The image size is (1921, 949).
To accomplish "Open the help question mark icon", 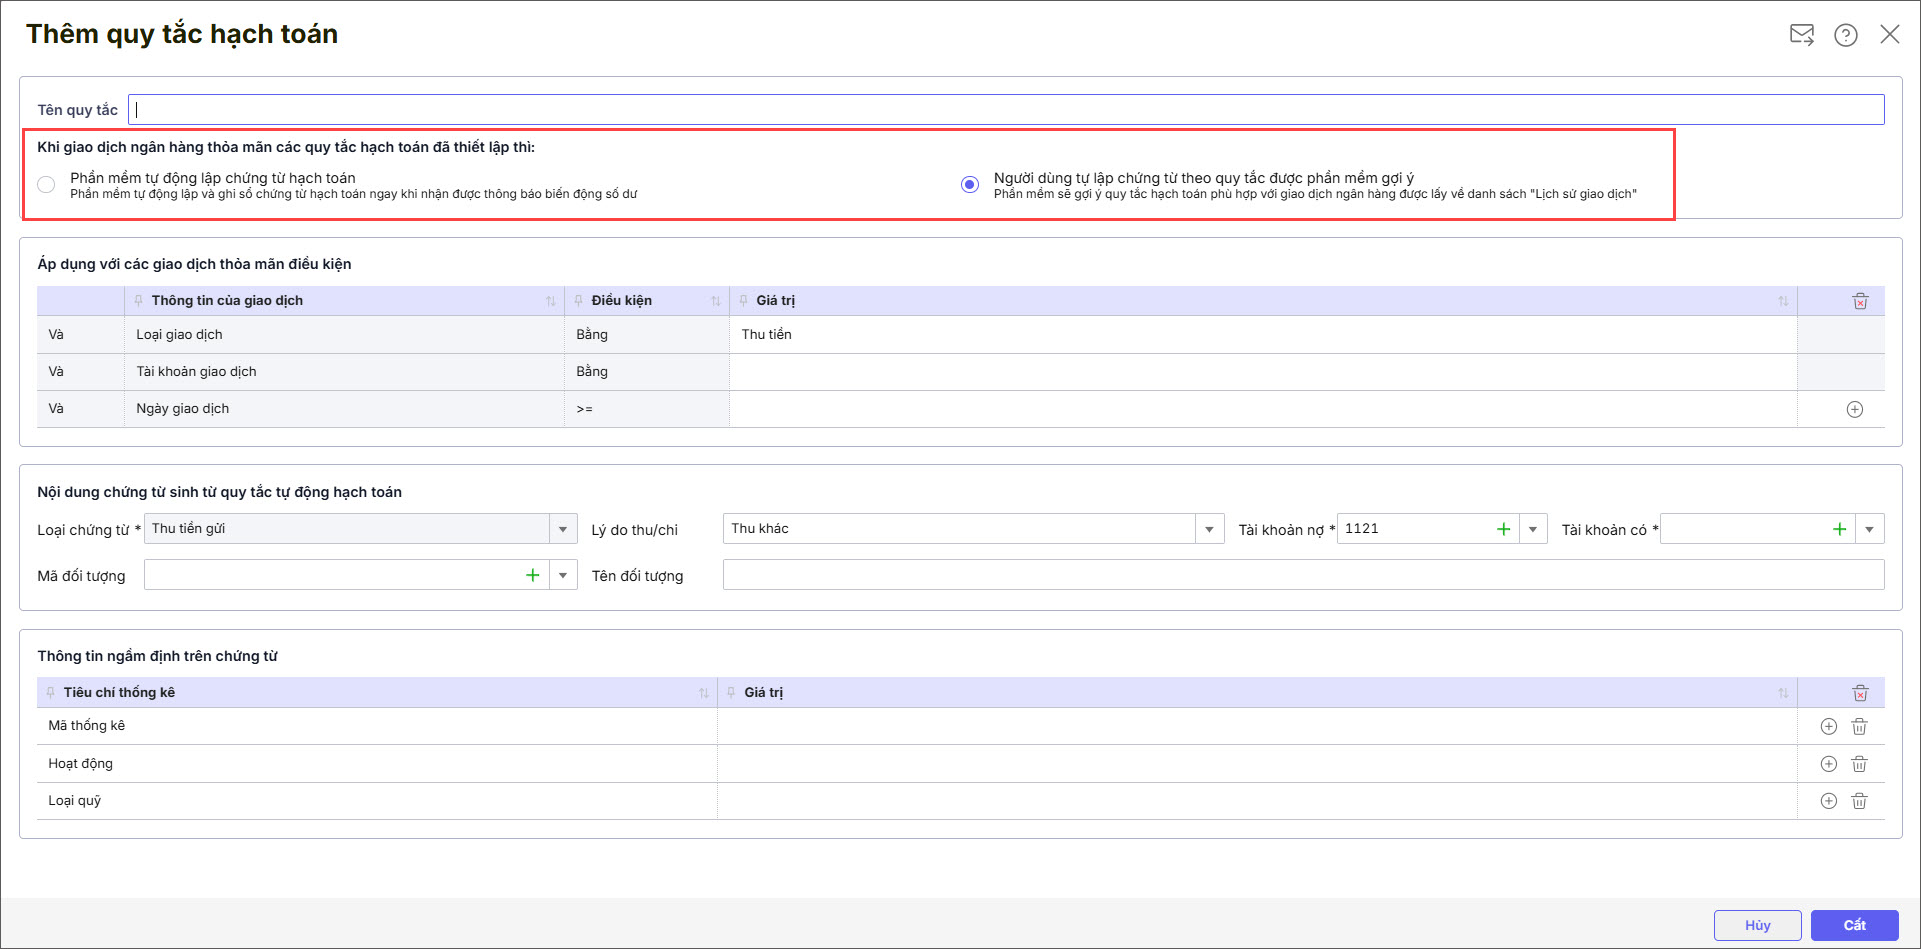I will pos(1845,35).
